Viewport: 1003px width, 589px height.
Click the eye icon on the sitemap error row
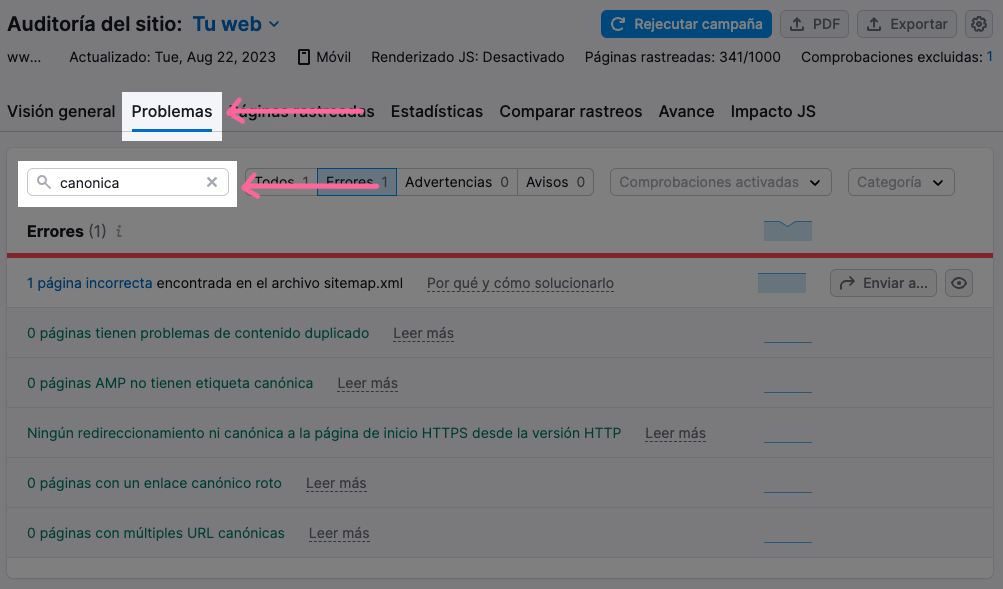coord(957,282)
